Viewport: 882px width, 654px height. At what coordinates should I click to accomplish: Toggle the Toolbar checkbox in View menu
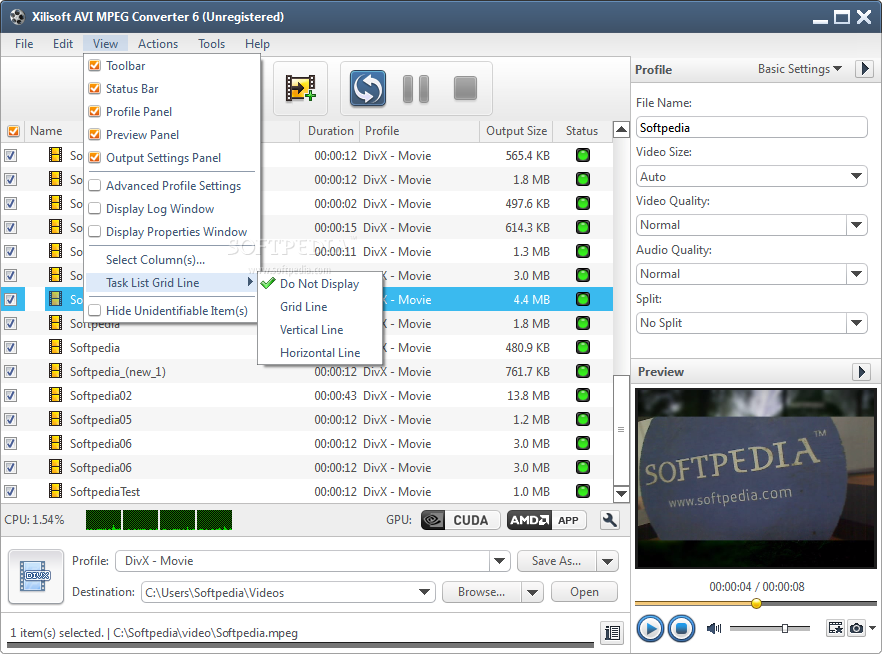tap(94, 66)
